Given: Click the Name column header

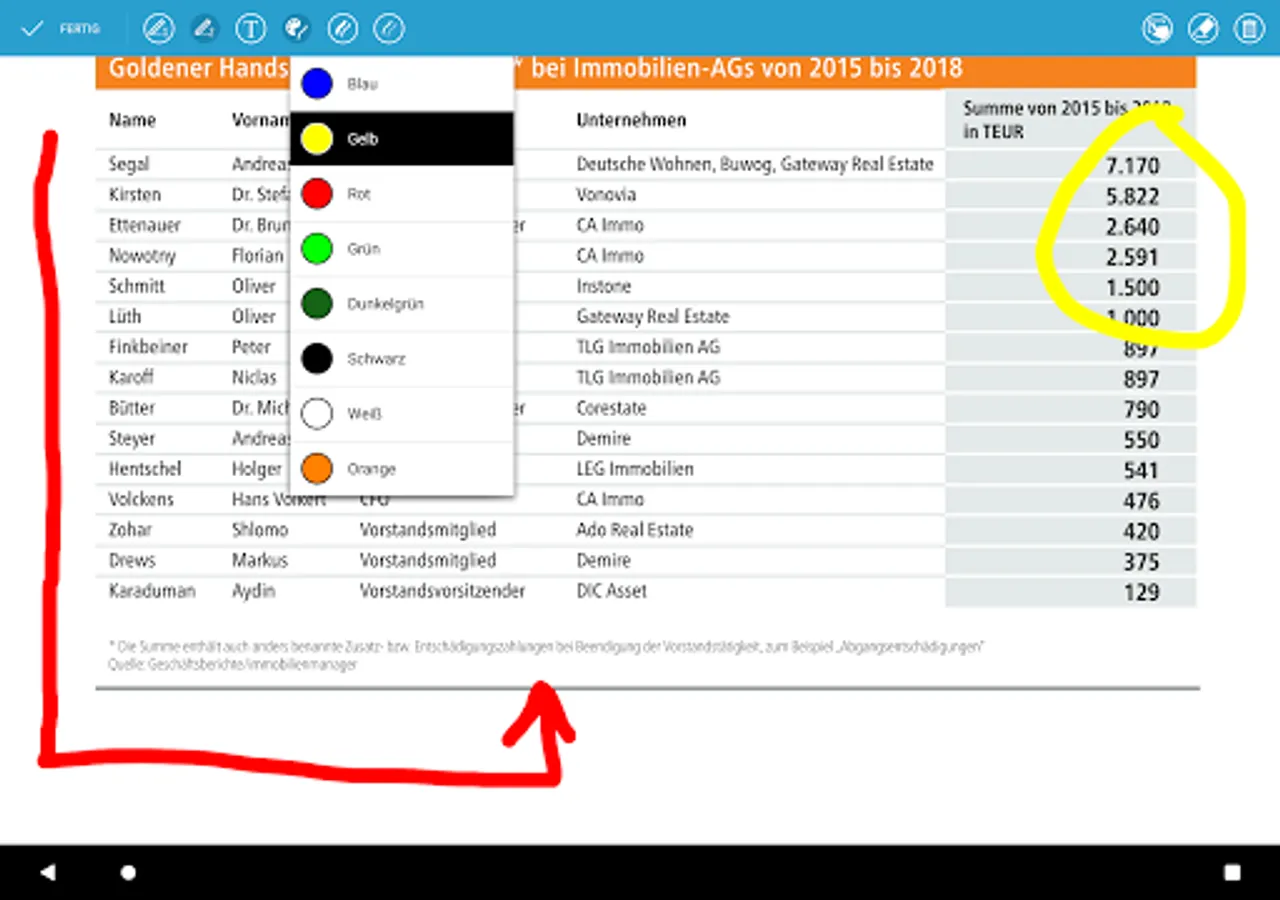Looking at the screenshot, I should (x=132, y=120).
